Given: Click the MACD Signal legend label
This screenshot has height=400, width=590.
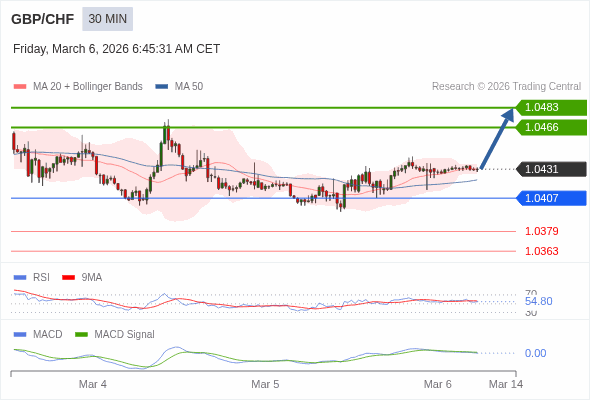Looking at the screenshot, I should click(125, 335).
